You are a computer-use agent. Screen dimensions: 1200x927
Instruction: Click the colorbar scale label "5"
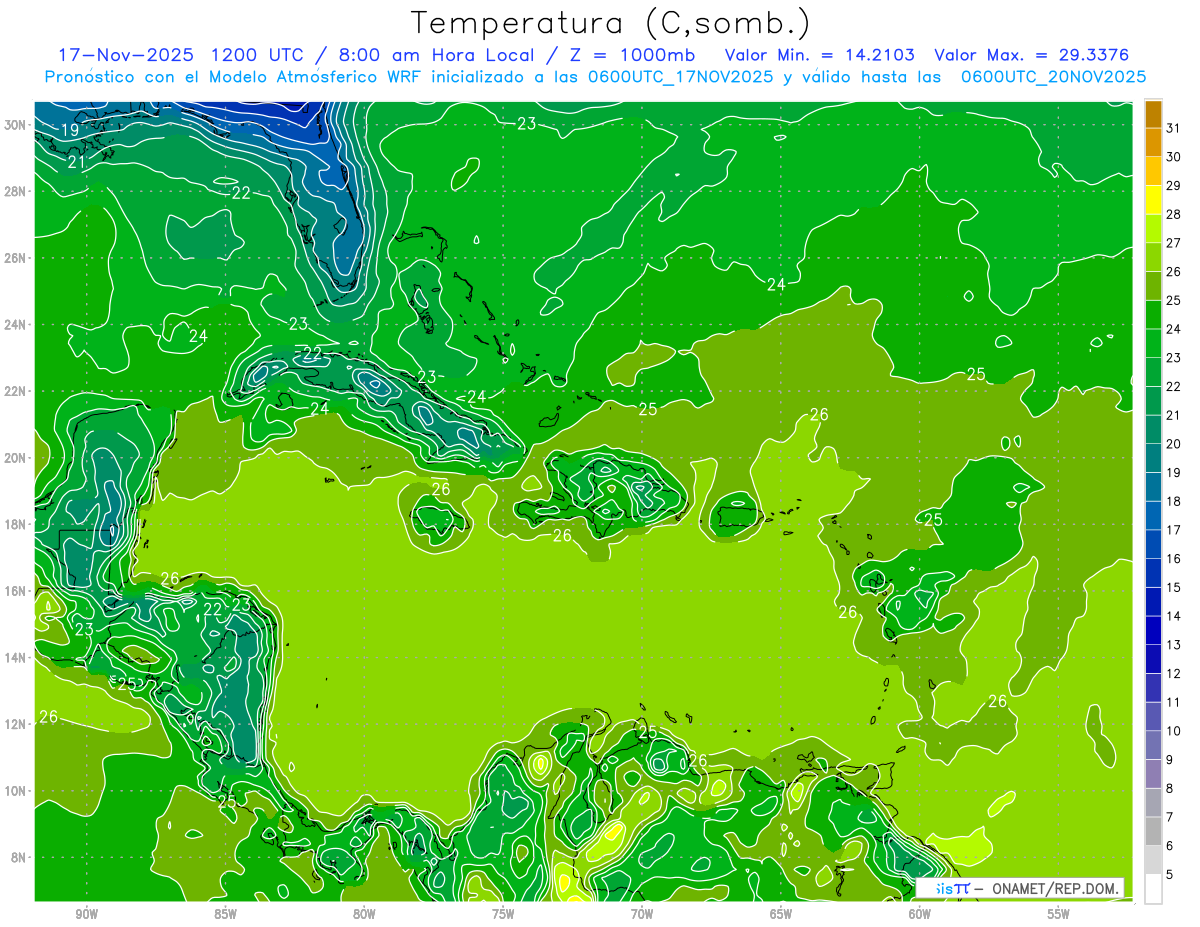coord(1170,875)
